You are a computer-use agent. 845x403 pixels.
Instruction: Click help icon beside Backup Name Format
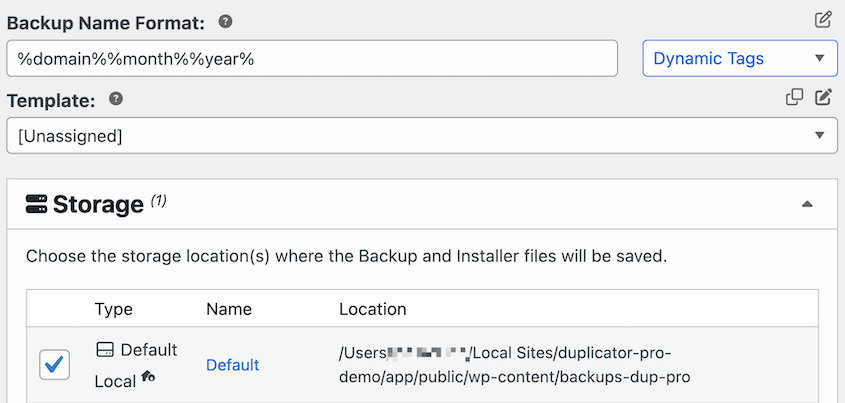click(x=225, y=22)
